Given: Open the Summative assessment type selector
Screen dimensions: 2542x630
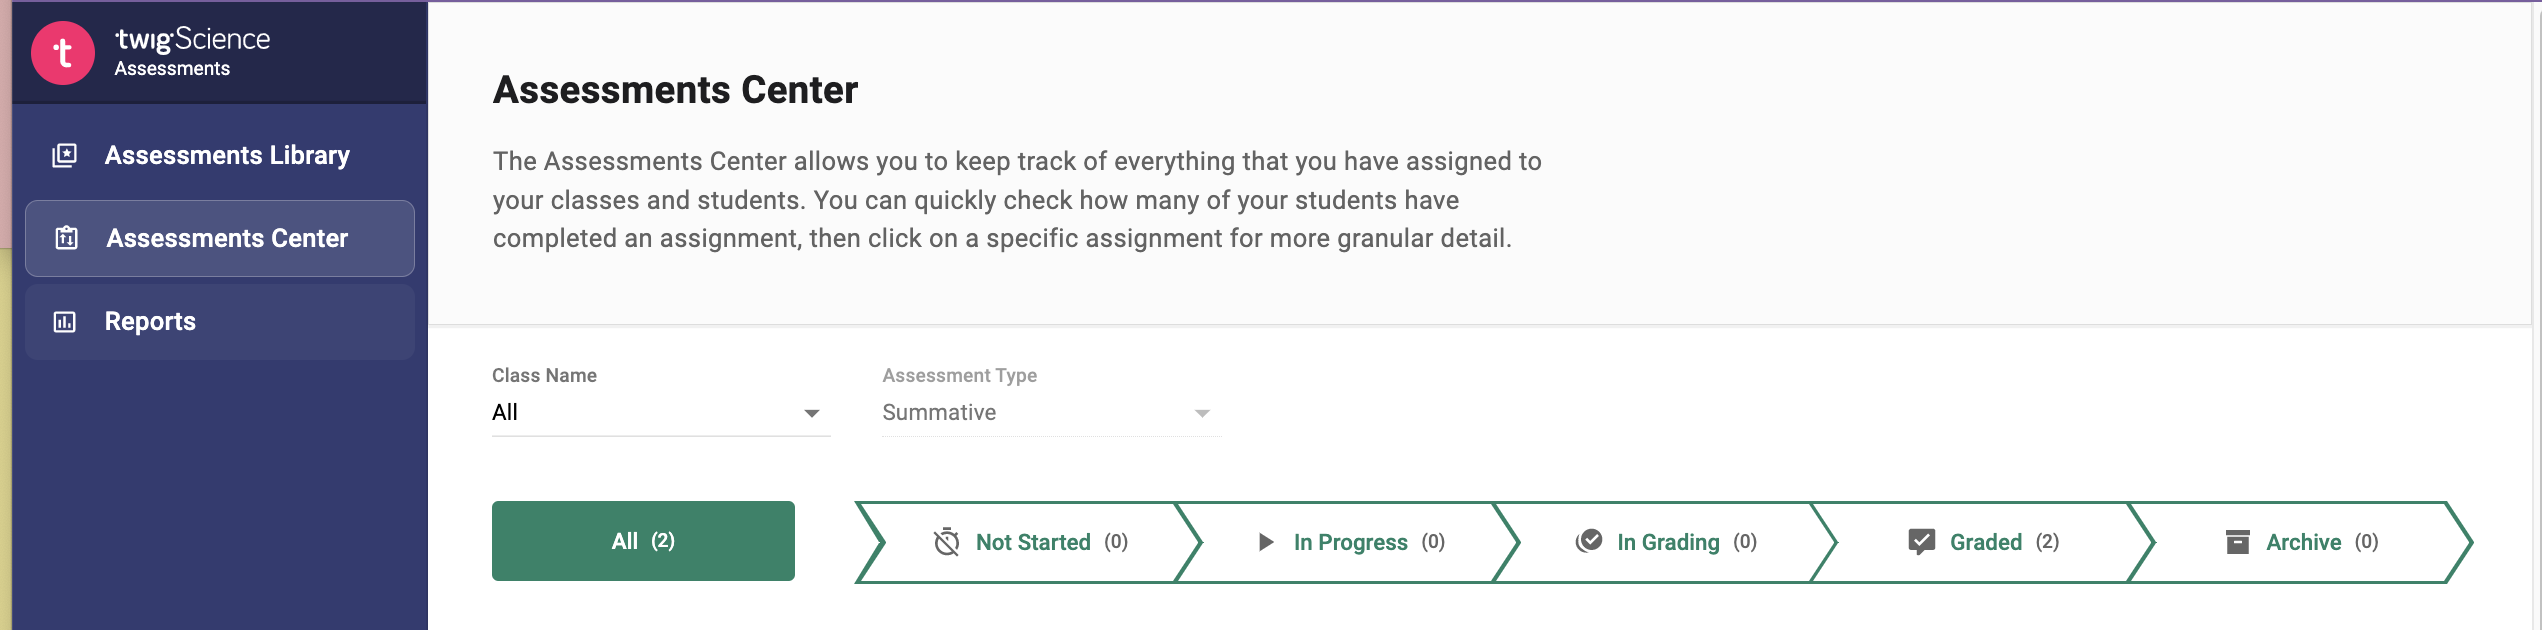Looking at the screenshot, I should pos(1040,413).
